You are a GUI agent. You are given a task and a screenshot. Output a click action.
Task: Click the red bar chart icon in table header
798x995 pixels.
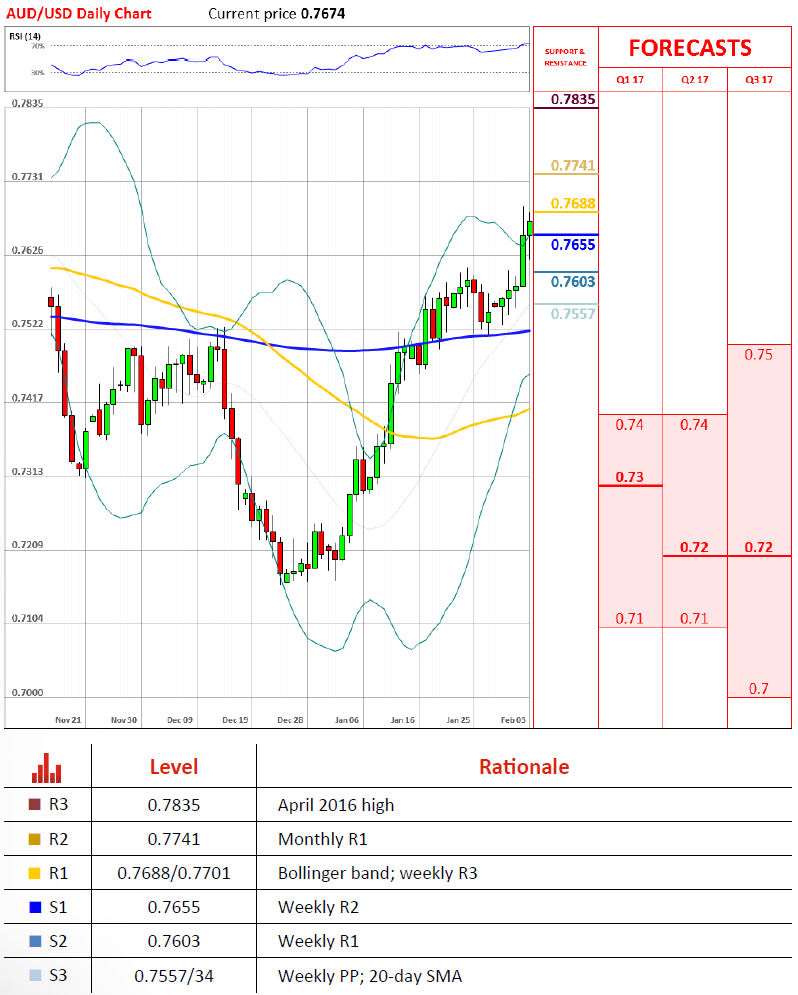tap(46, 768)
